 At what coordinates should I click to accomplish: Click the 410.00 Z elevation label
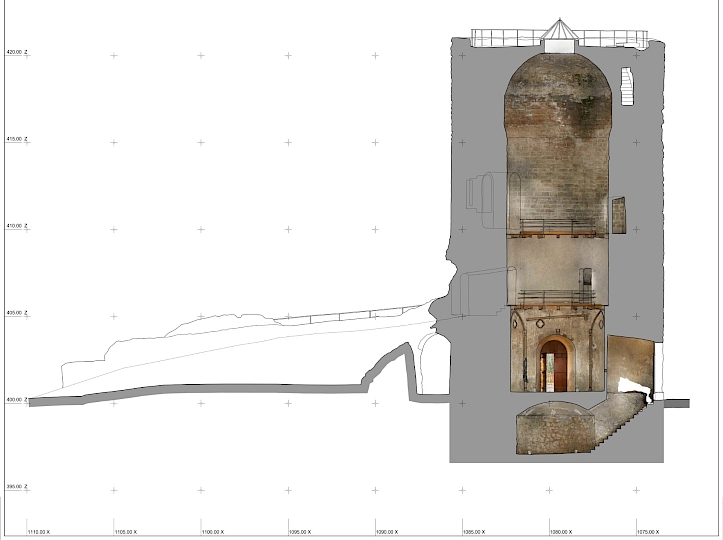(18, 226)
